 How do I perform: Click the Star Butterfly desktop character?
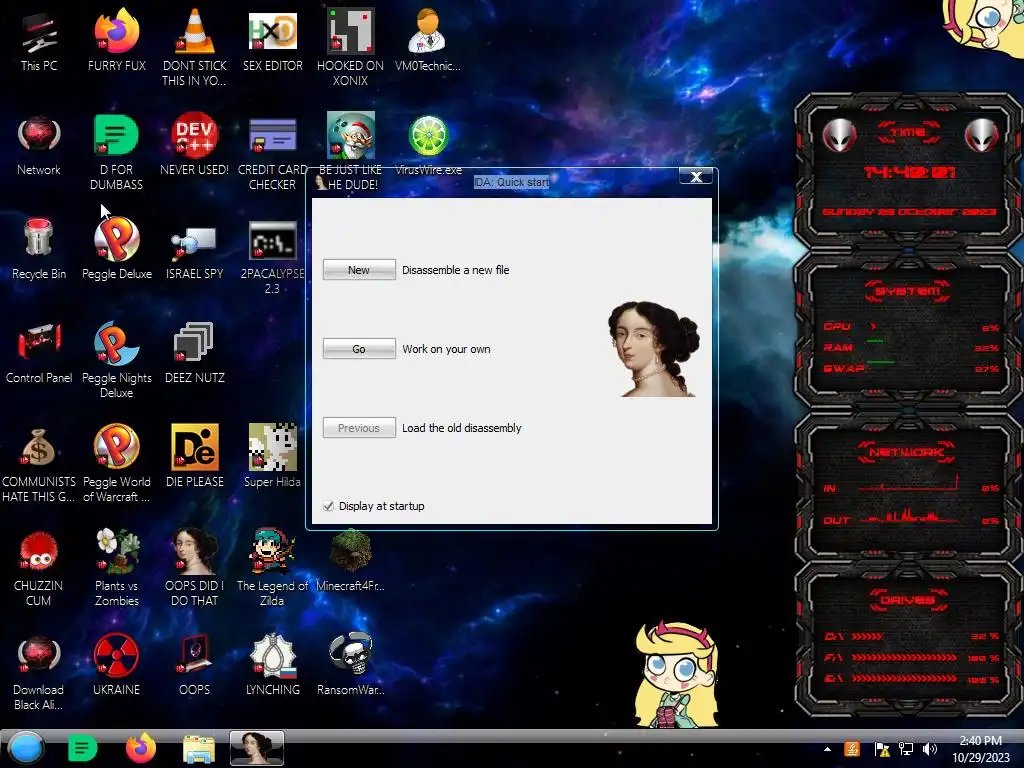[678, 674]
